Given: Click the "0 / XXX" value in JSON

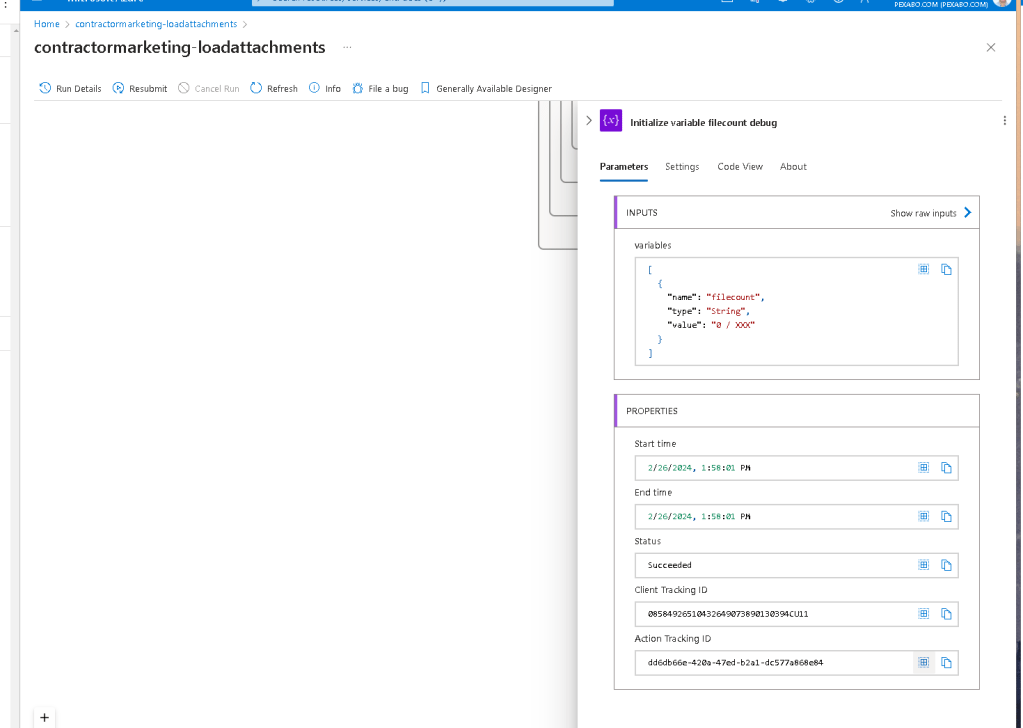Looking at the screenshot, I should pos(733,325).
